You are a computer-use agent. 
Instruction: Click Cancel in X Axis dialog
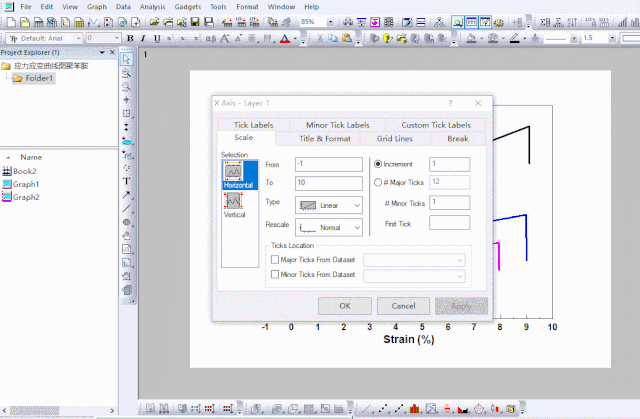tap(403, 306)
